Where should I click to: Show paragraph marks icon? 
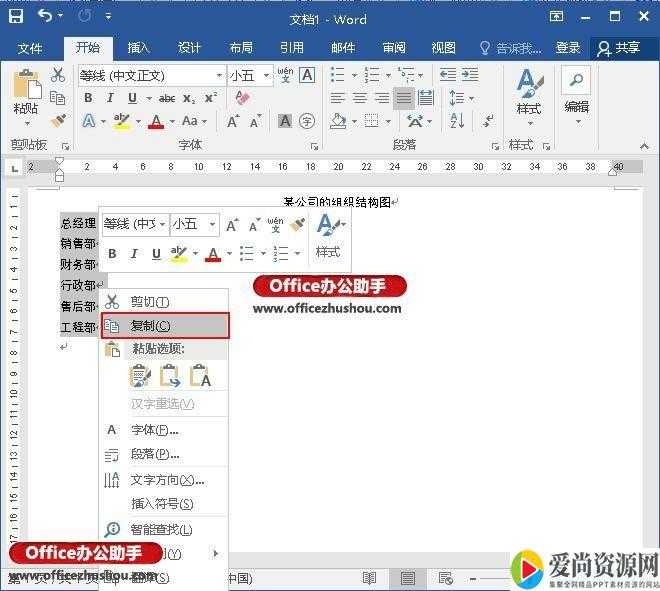coord(488,121)
